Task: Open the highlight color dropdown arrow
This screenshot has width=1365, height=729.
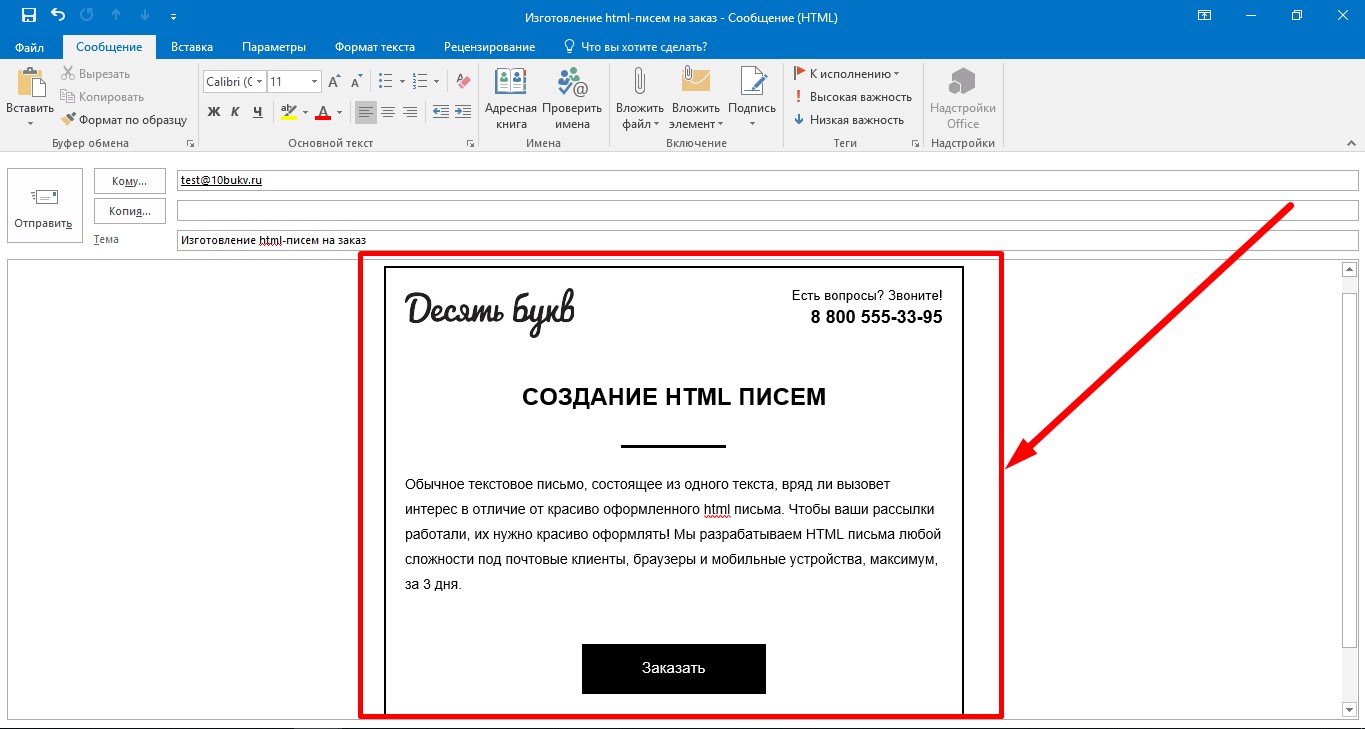Action: pos(305,112)
